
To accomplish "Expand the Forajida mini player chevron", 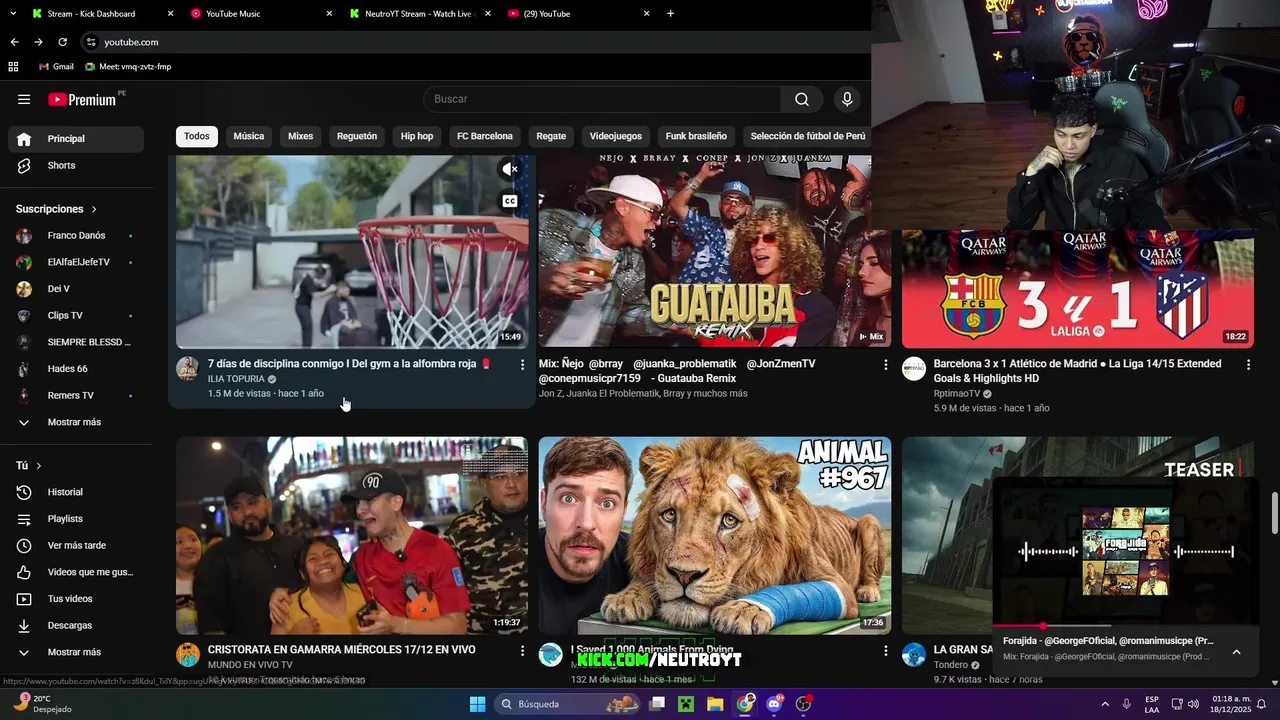I will click(x=1236, y=652).
